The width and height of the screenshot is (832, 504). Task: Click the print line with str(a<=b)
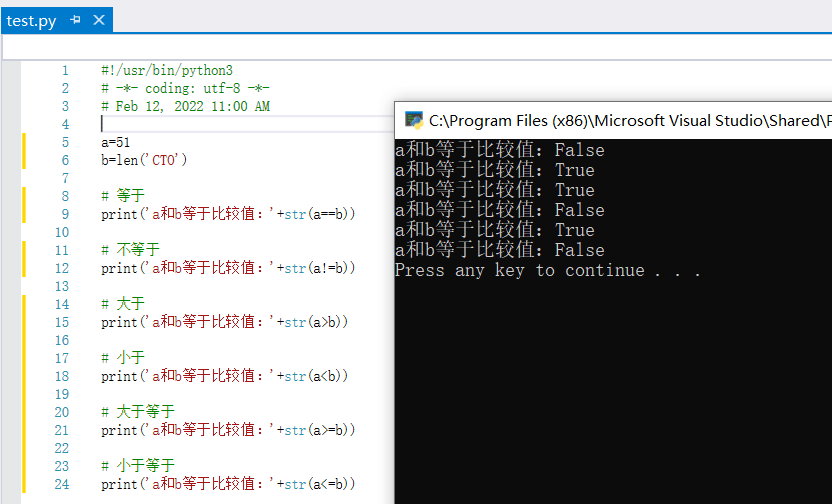(x=228, y=484)
